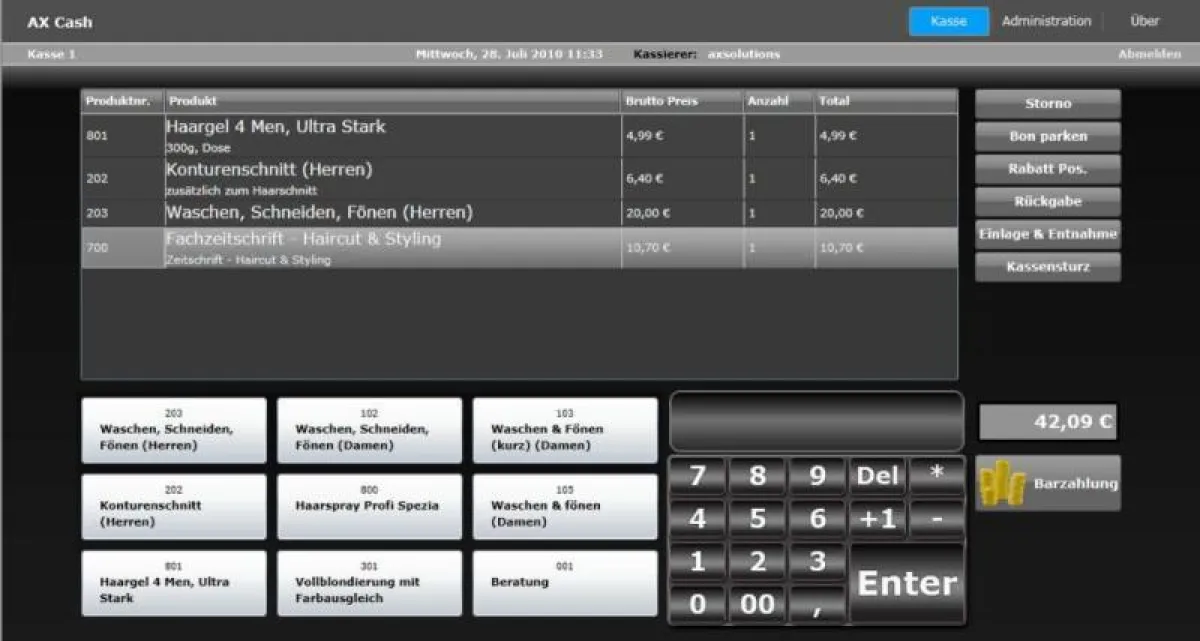Screen dimensions: 1200x641
Task: Add product Beratung 001 tile
Action: coord(565,583)
